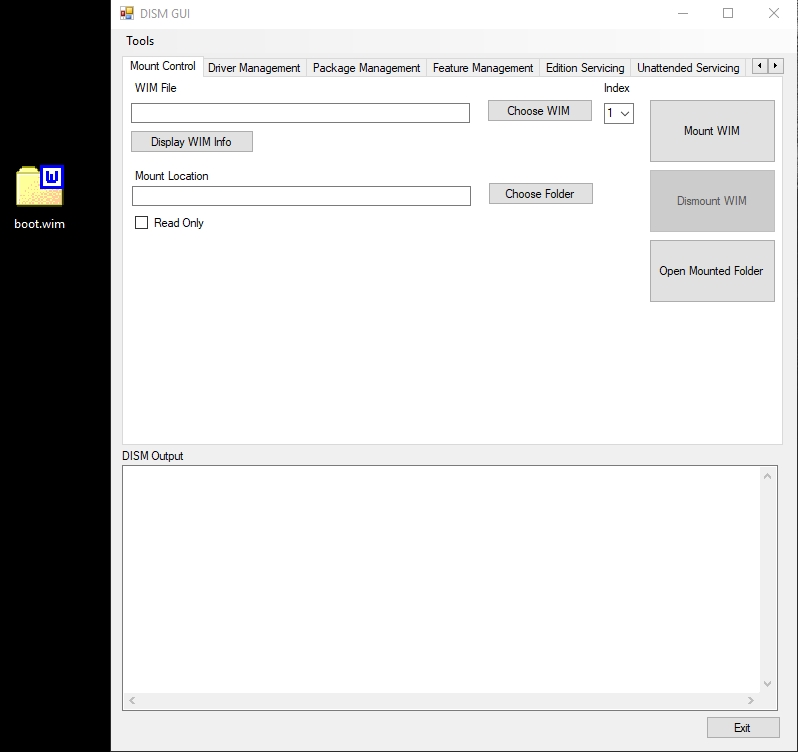This screenshot has width=798, height=752.
Task: Click the Mount WIM button
Action: click(712, 131)
